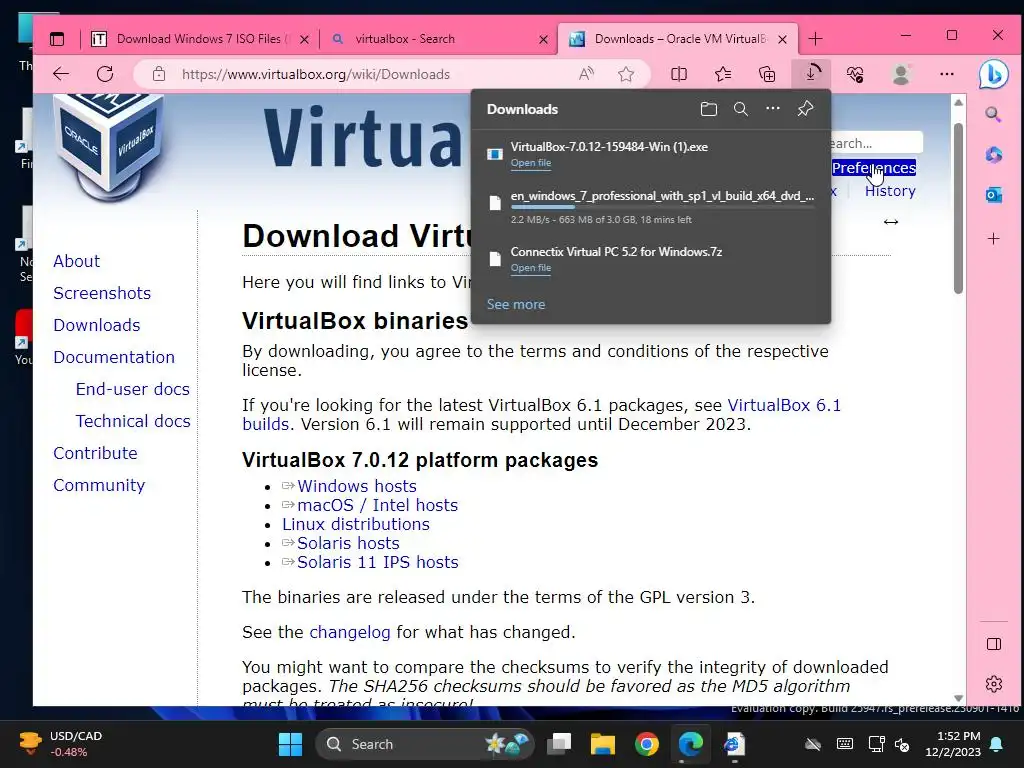Click See more in Downloads panel

pos(515,304)
